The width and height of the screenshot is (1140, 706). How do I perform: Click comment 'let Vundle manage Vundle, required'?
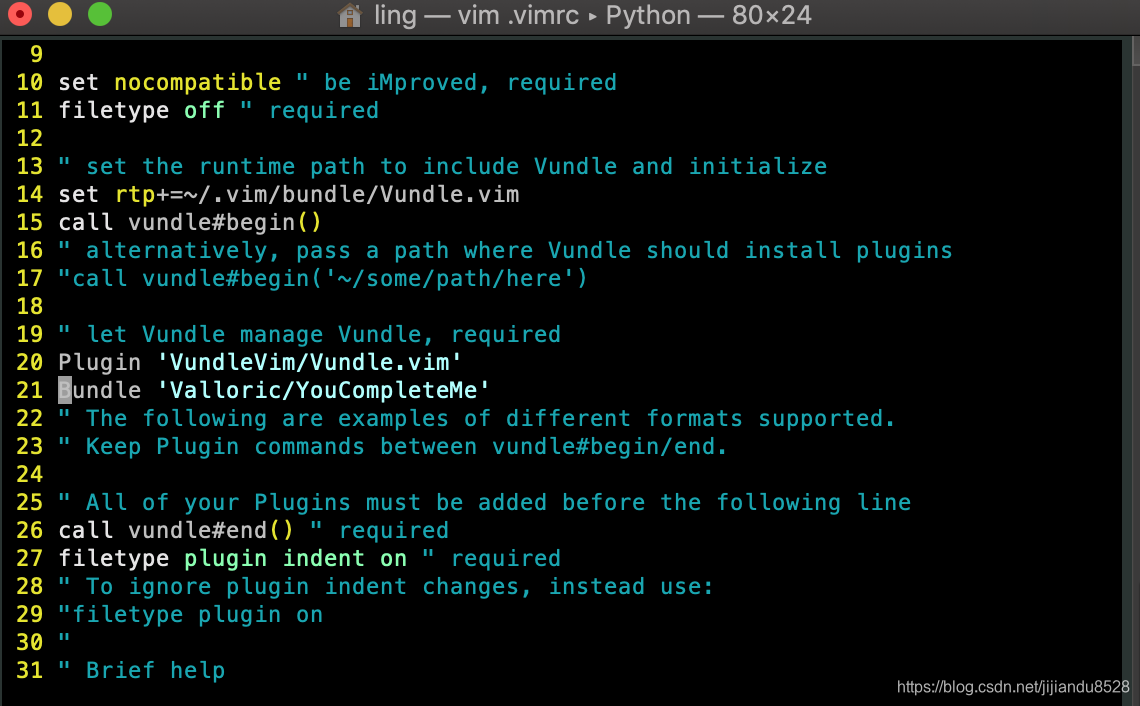(x=310, y=334)
